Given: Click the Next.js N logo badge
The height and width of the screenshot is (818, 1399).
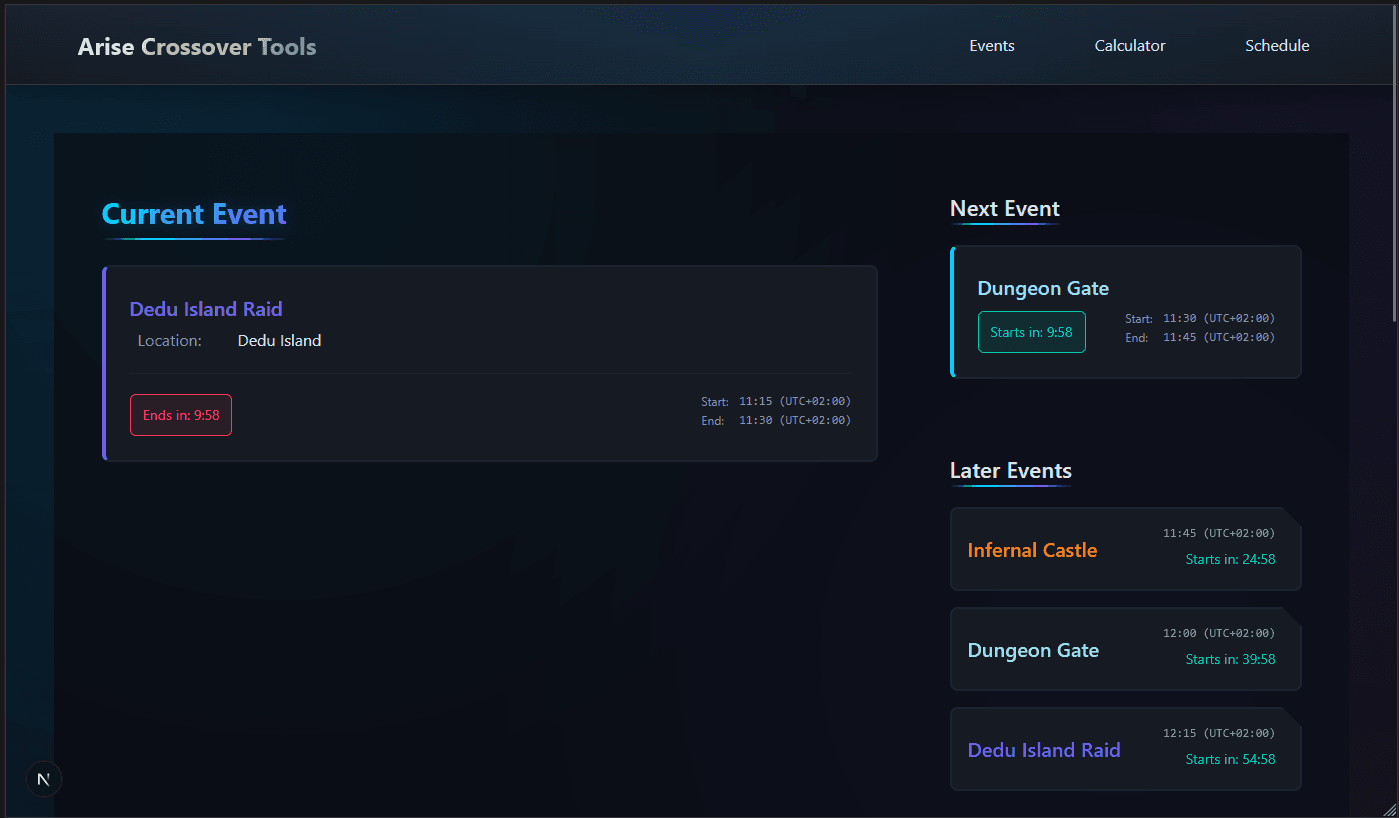Looking at the screenshot, I should coord(44,779).
